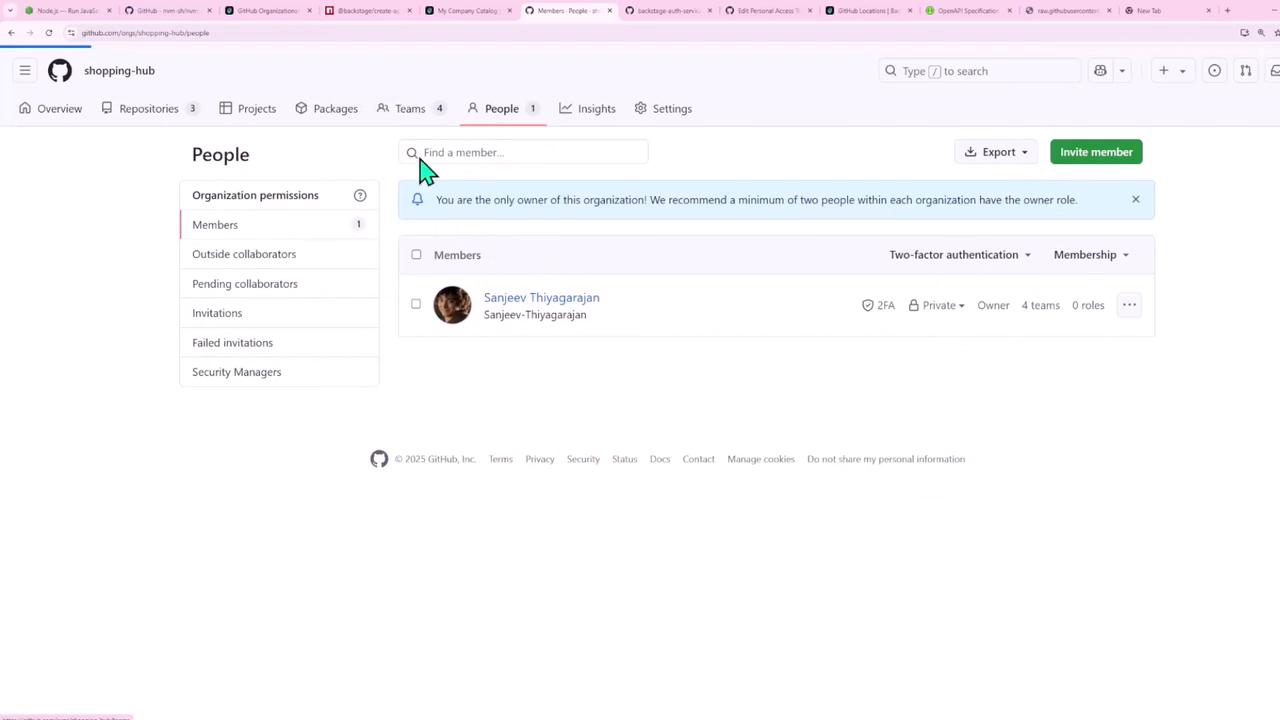Open the Sanjeev Thiyagarajan profile link

[542, 297]
